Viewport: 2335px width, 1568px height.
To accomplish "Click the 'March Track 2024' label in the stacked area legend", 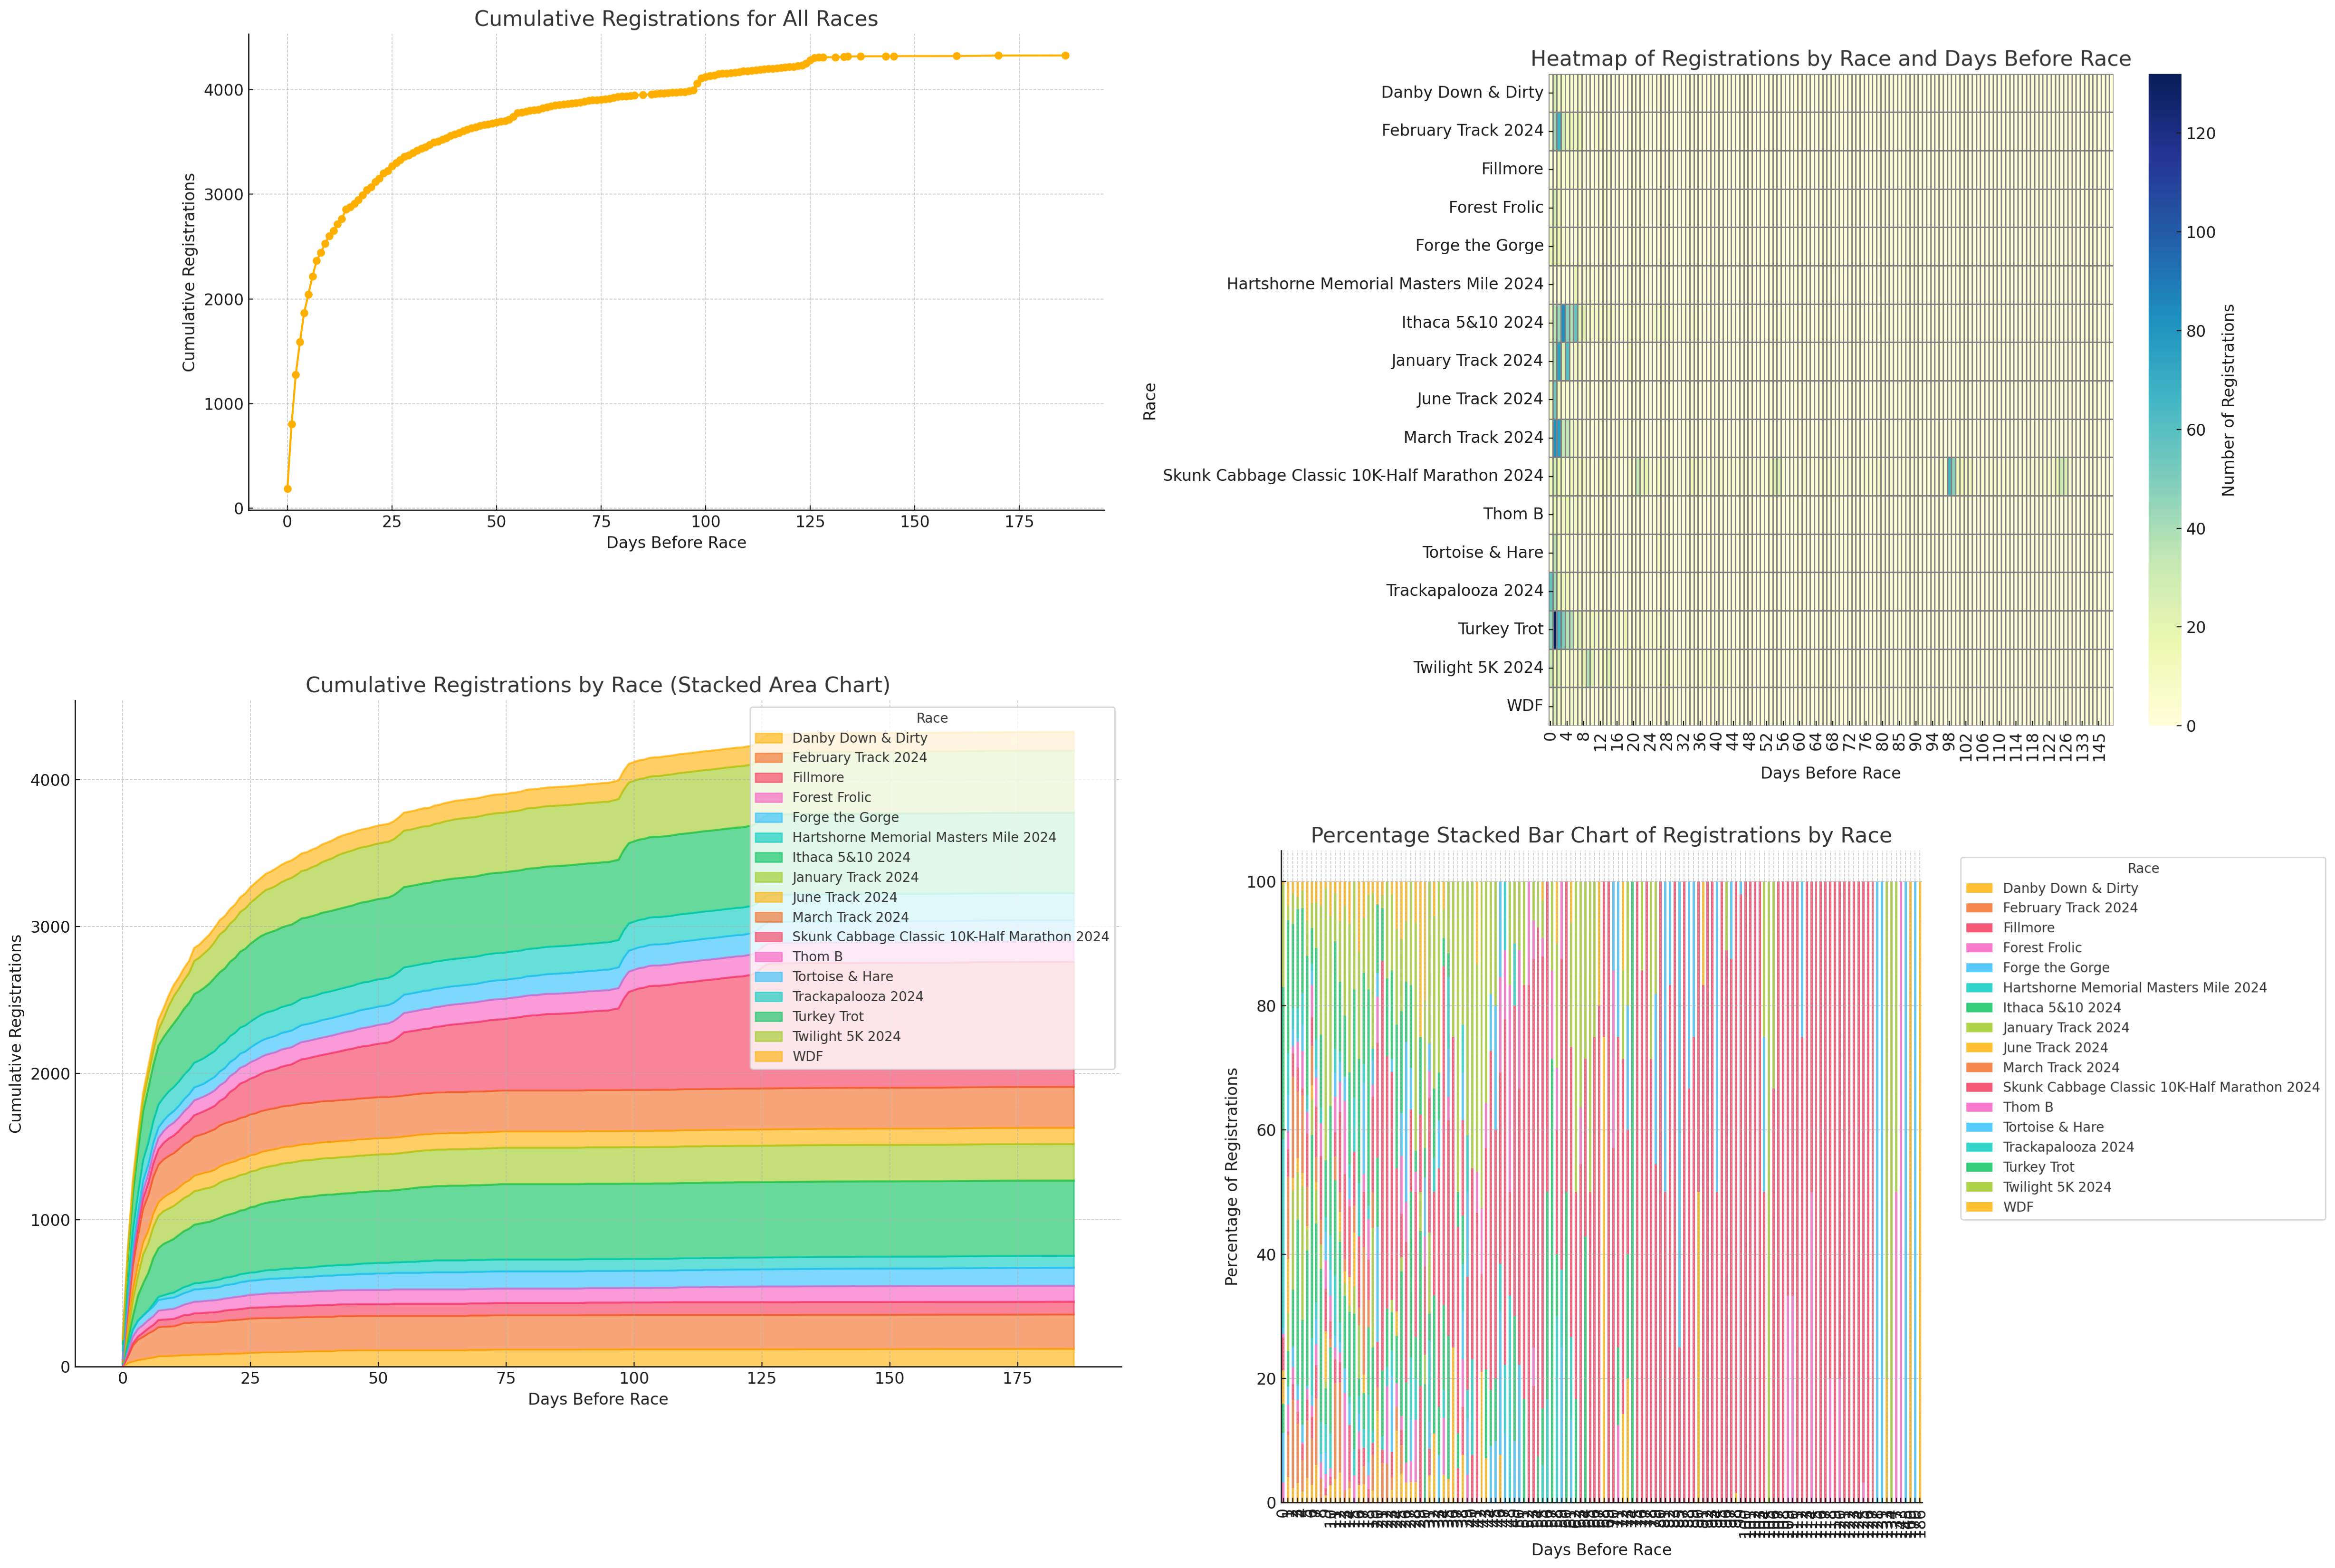I will (850, 917).
